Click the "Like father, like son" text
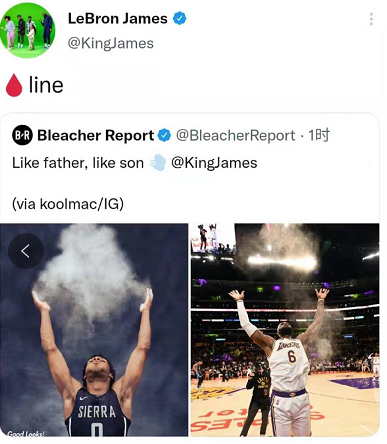This screenshot has width=387, height=444. tap(78, 163)
